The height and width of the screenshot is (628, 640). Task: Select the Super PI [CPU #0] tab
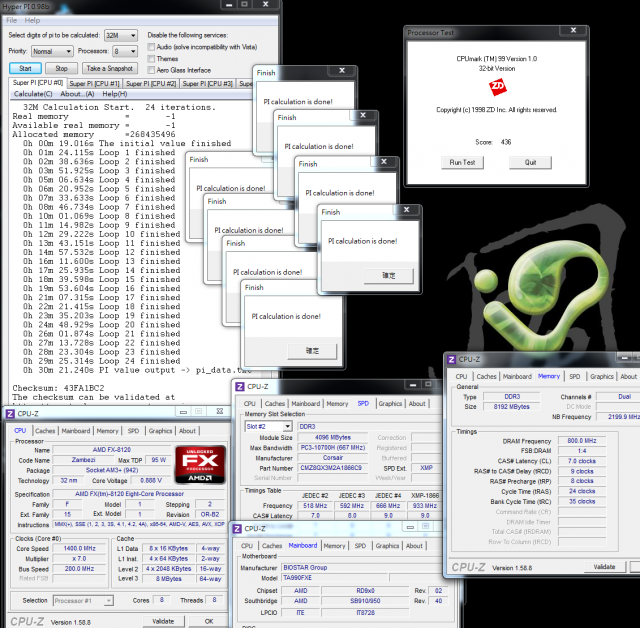pyautogui.click(x=38, y=83)
